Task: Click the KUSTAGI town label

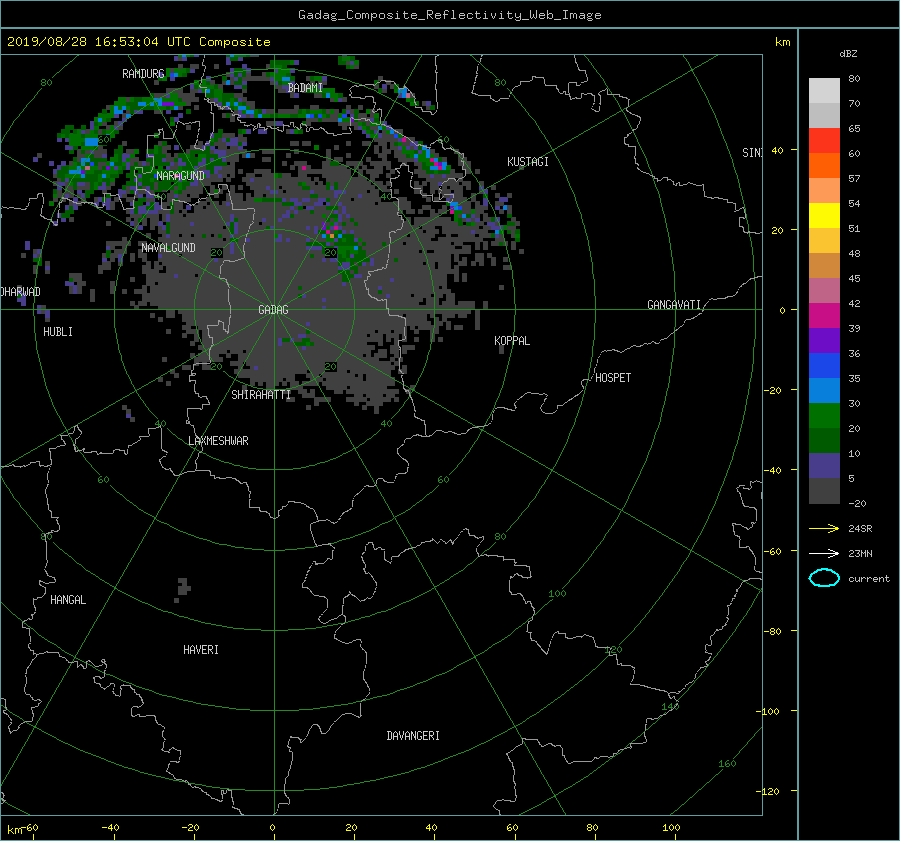Action: (527, 162)
